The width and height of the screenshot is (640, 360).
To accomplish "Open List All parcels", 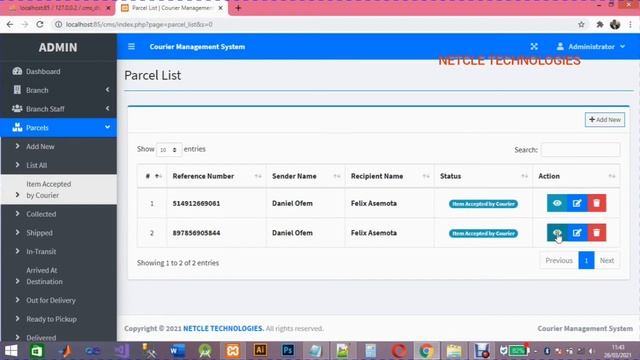I will pos(59,165).
